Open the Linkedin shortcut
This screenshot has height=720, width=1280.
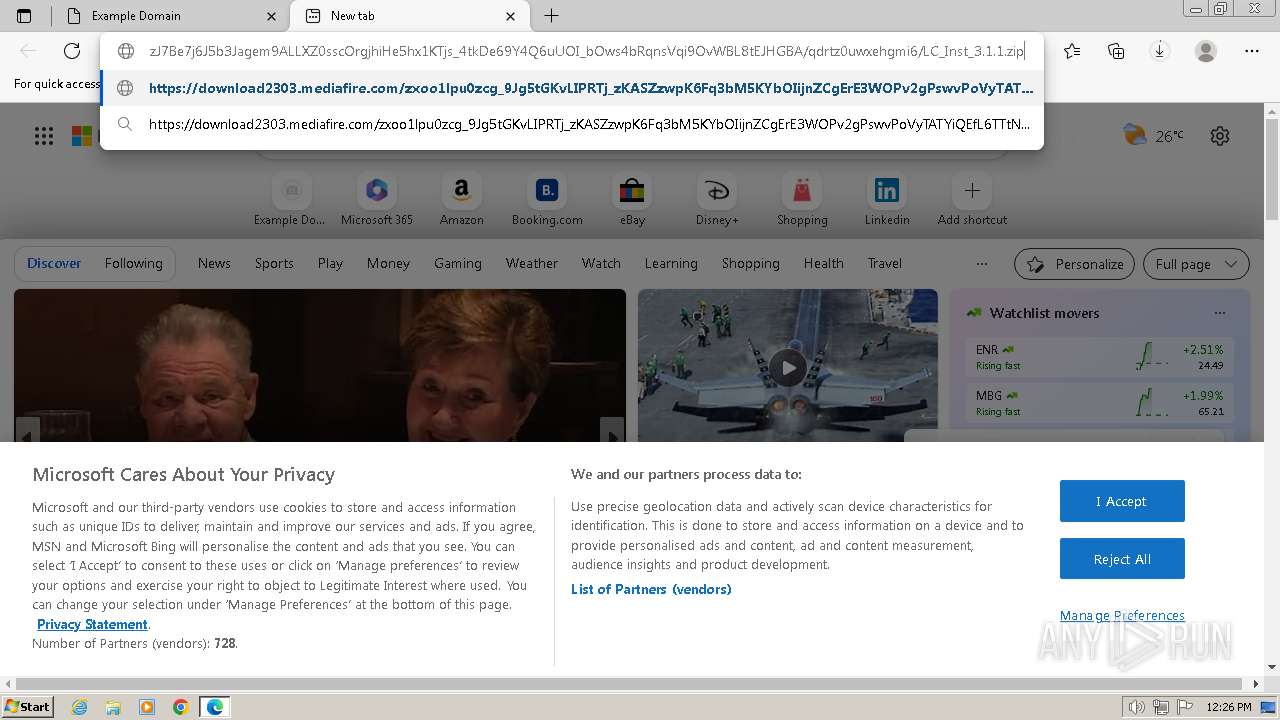coord(887,200)
